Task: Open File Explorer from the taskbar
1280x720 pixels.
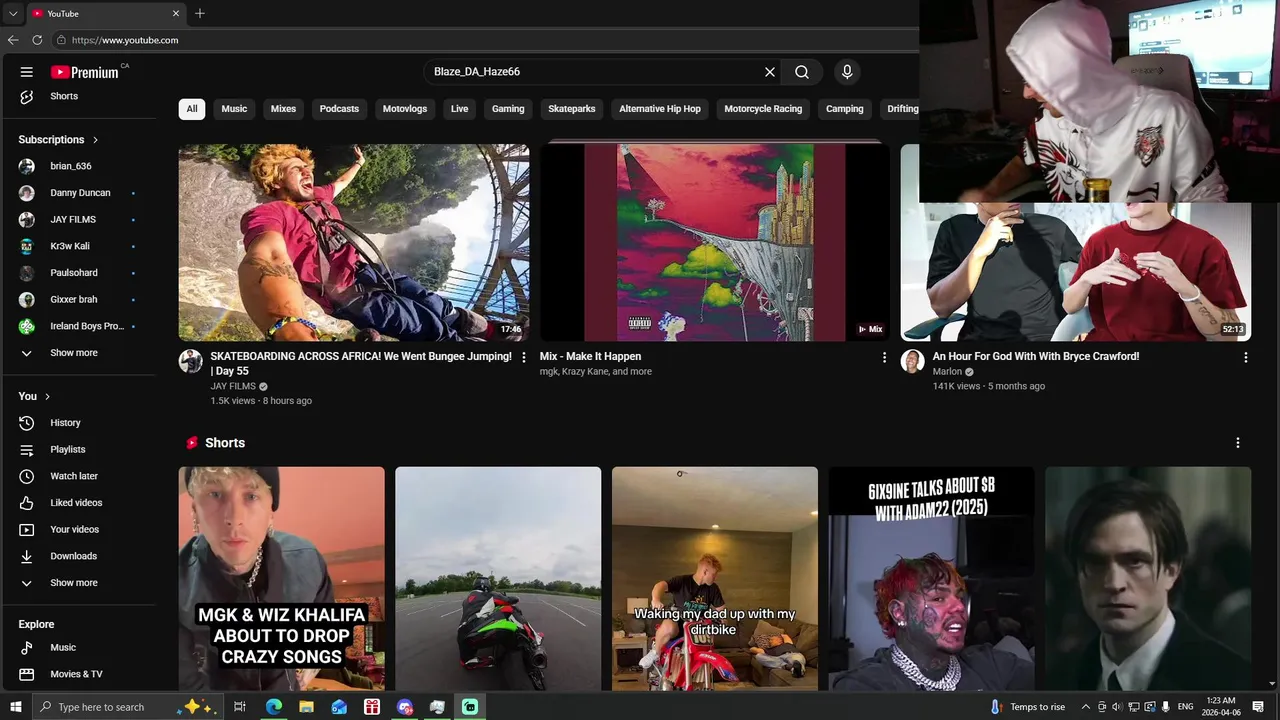Action: point(306,707)
